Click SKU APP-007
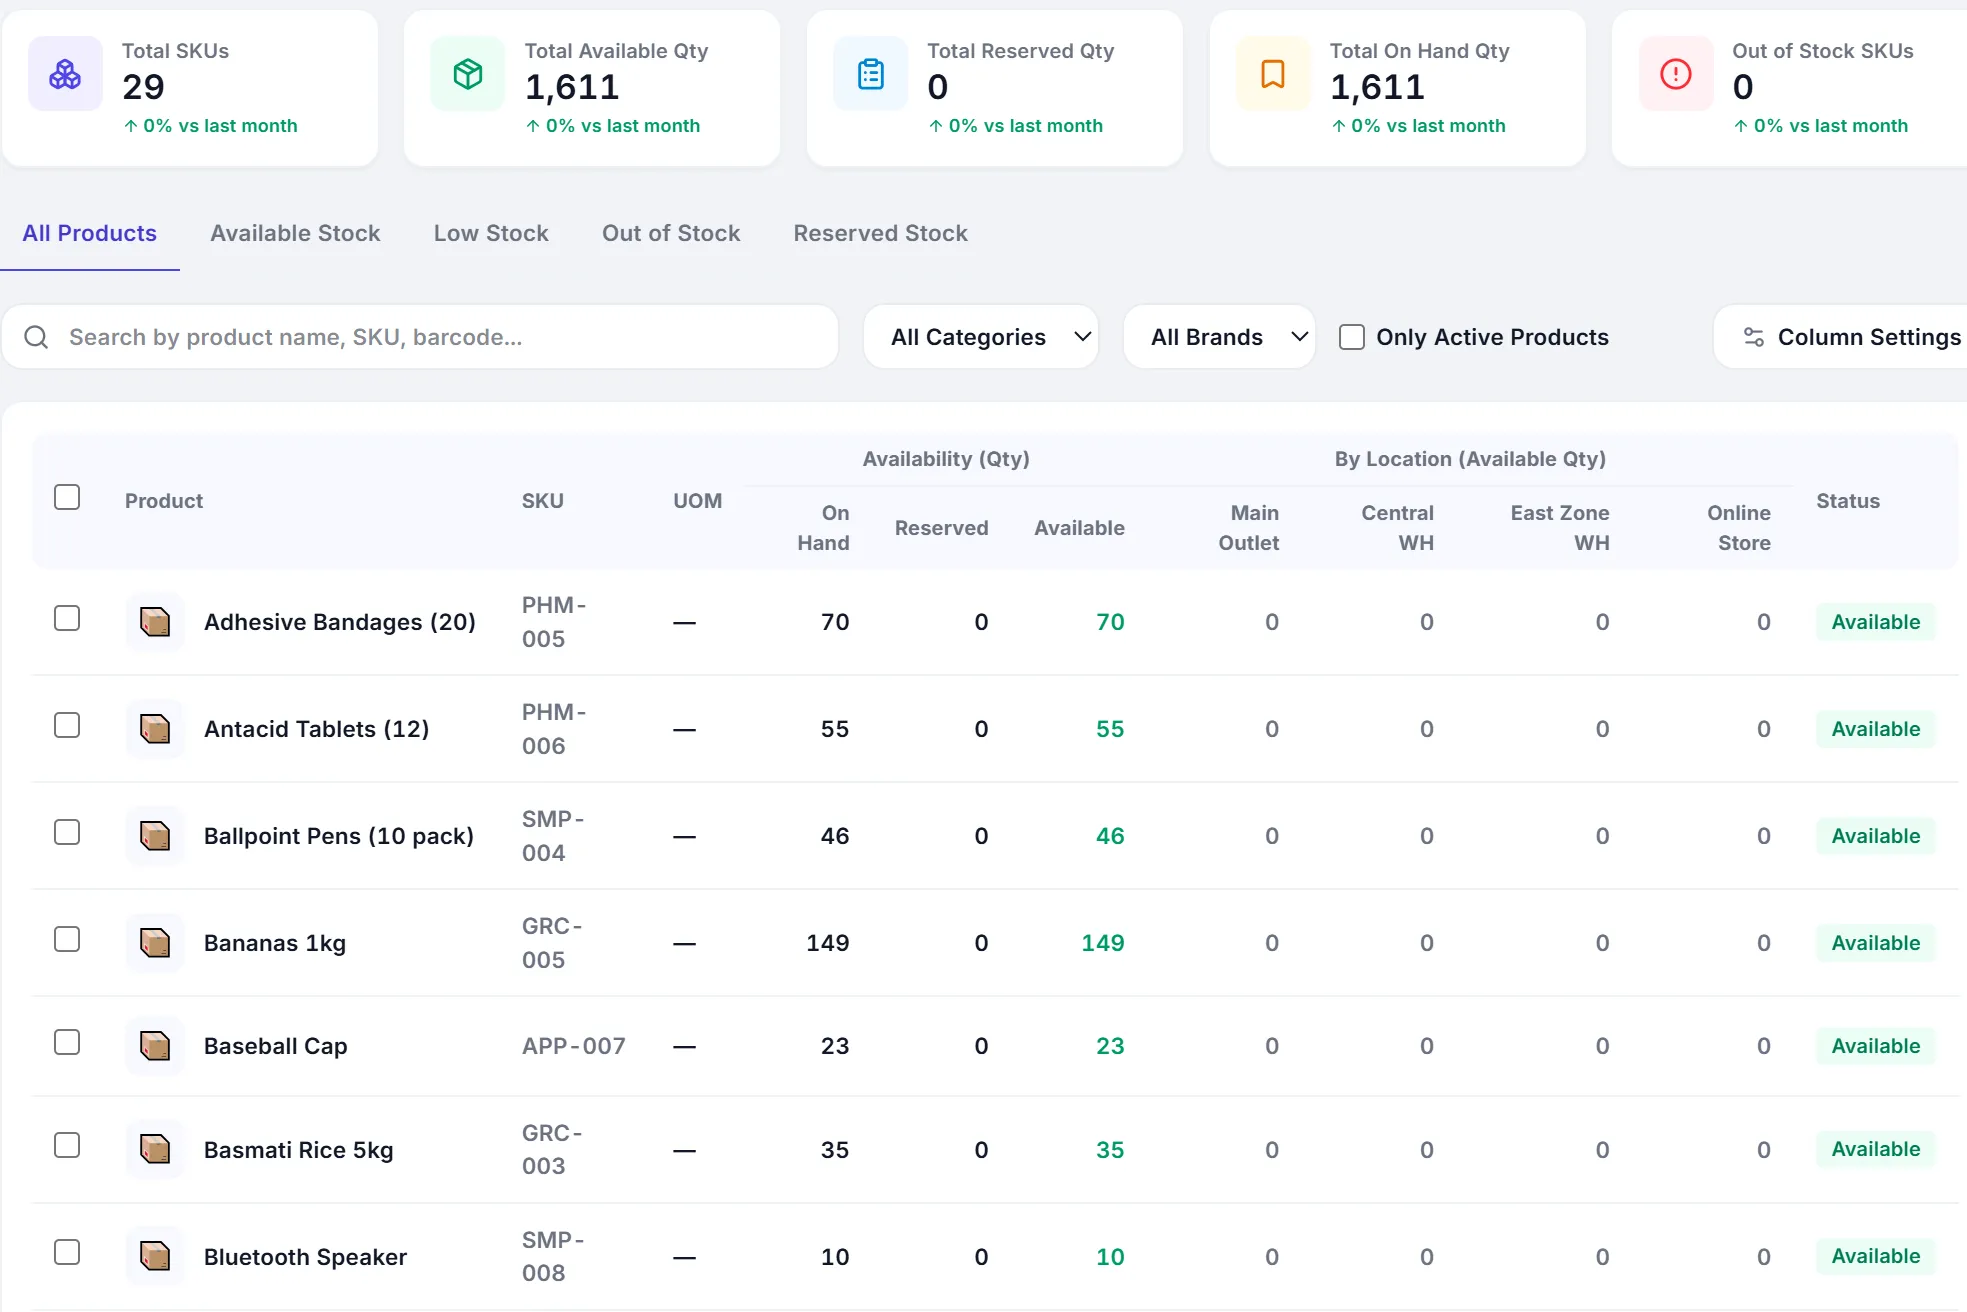Image resolution: width=1967 pixels, height=1312 pixels. (x=574, y=1046)
